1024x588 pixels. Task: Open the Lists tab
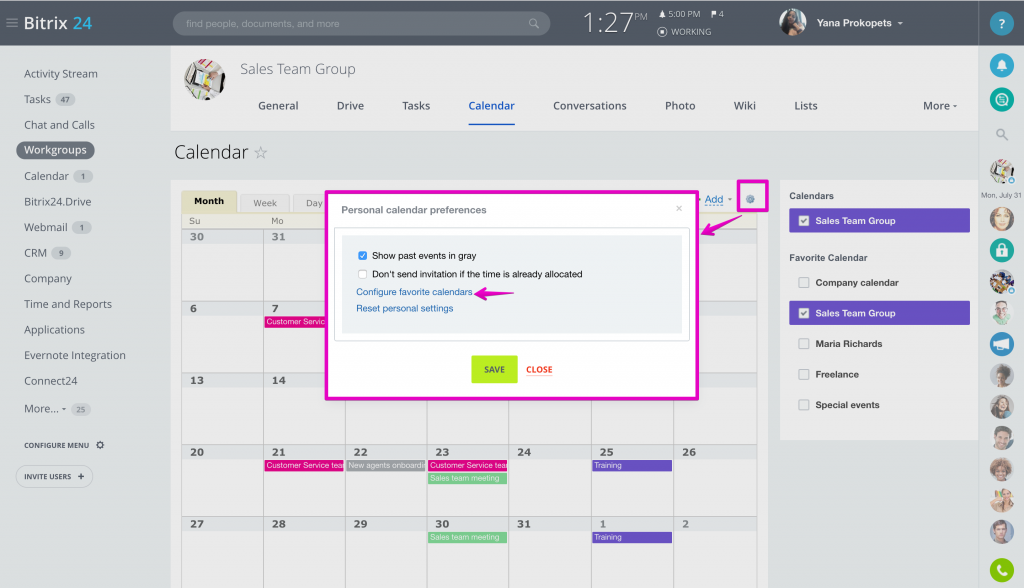(806, 106)
